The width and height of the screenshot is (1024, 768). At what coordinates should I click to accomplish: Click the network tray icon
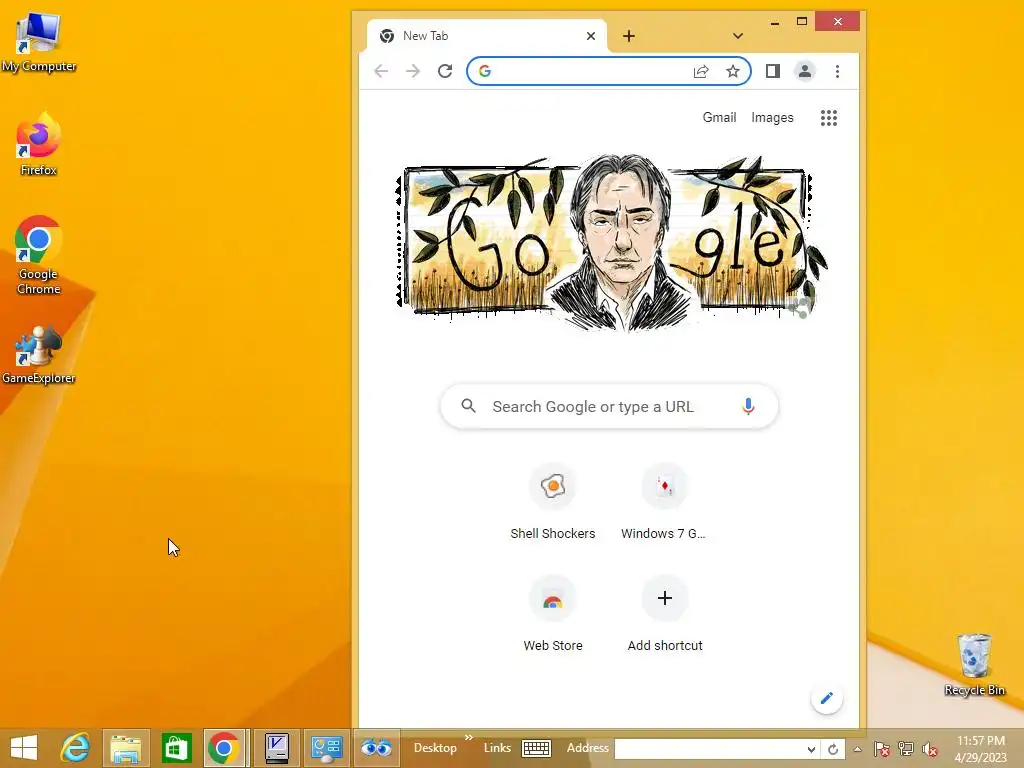(906, 749)
